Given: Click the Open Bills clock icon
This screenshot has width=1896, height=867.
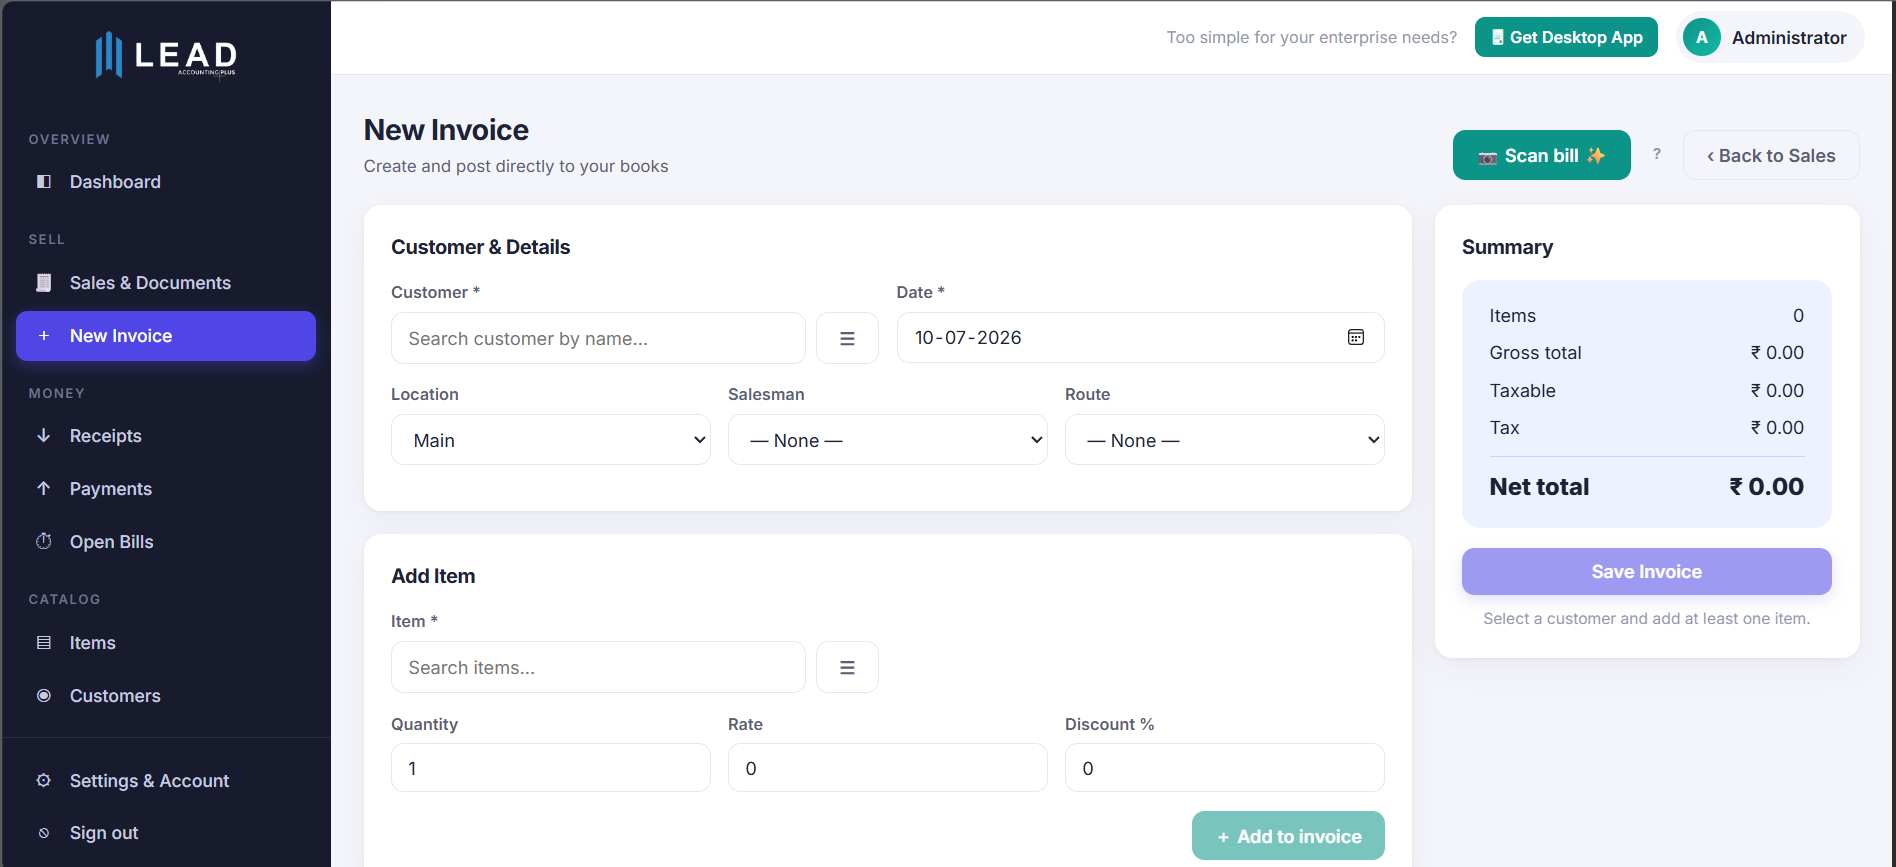Looking at the screenshot, I should (44, 542).
